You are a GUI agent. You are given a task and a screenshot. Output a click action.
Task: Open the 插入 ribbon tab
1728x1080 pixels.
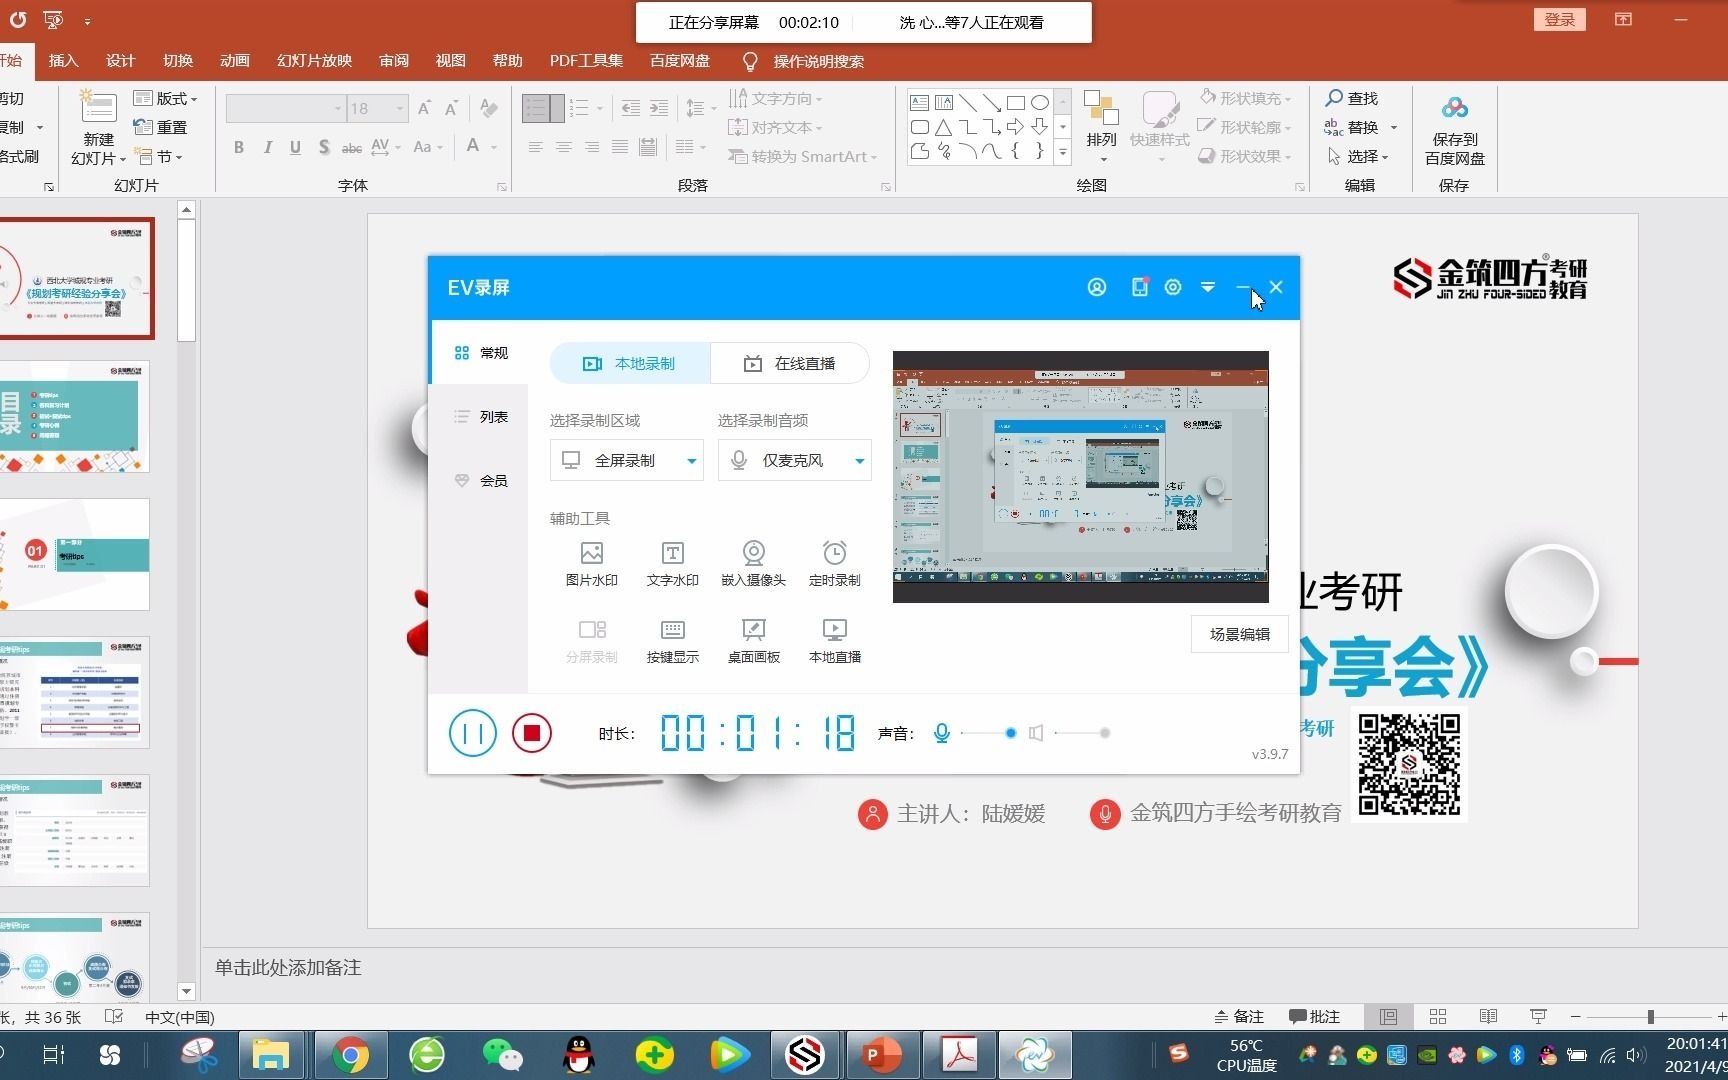point(63,61)
